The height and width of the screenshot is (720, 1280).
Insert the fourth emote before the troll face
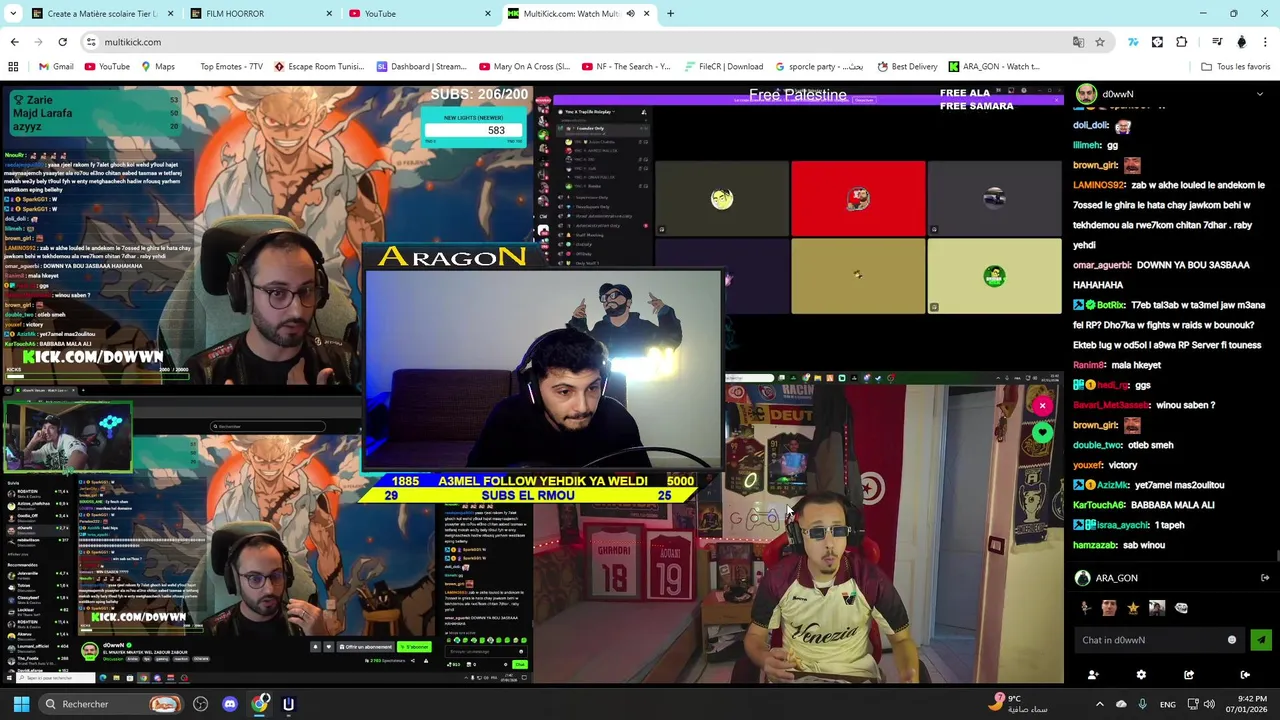[1157, 607]
